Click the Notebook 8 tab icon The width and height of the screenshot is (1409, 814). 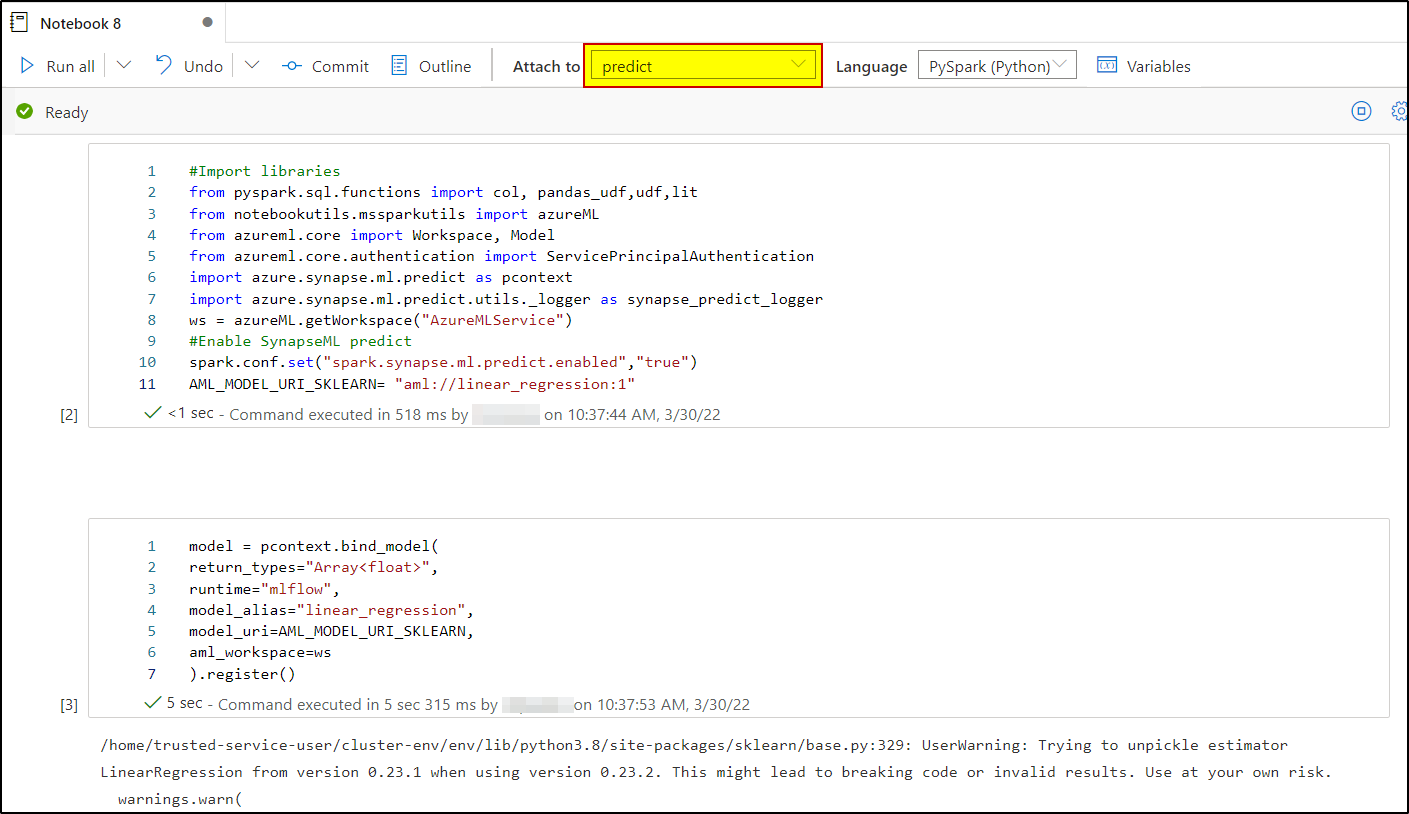pyautogui.click(x=20, y=22)
